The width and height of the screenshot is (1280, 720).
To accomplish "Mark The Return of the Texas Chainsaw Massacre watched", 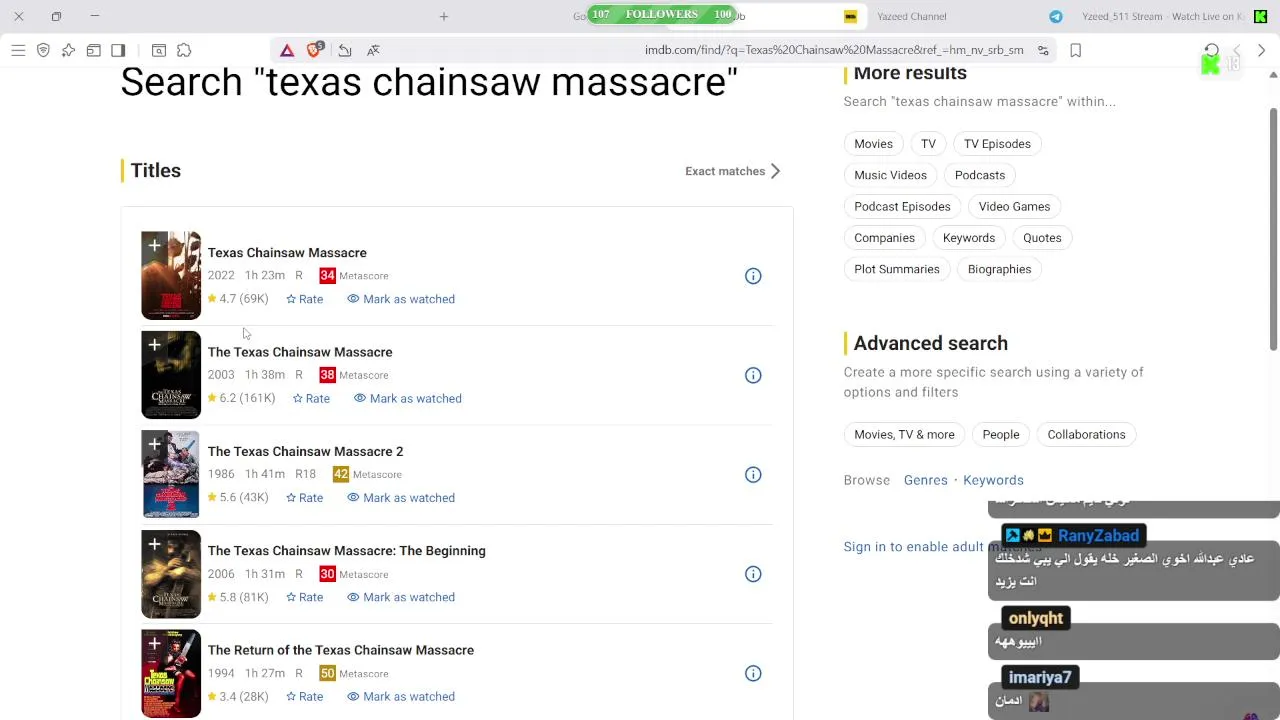I will (401, 696).
